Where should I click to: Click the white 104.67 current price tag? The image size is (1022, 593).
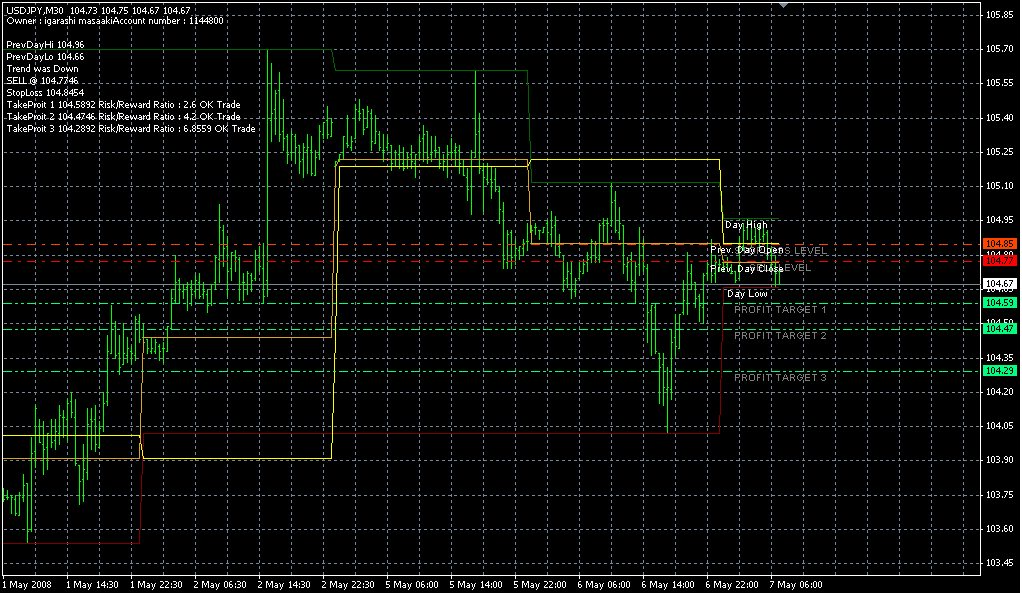point(999,285)
